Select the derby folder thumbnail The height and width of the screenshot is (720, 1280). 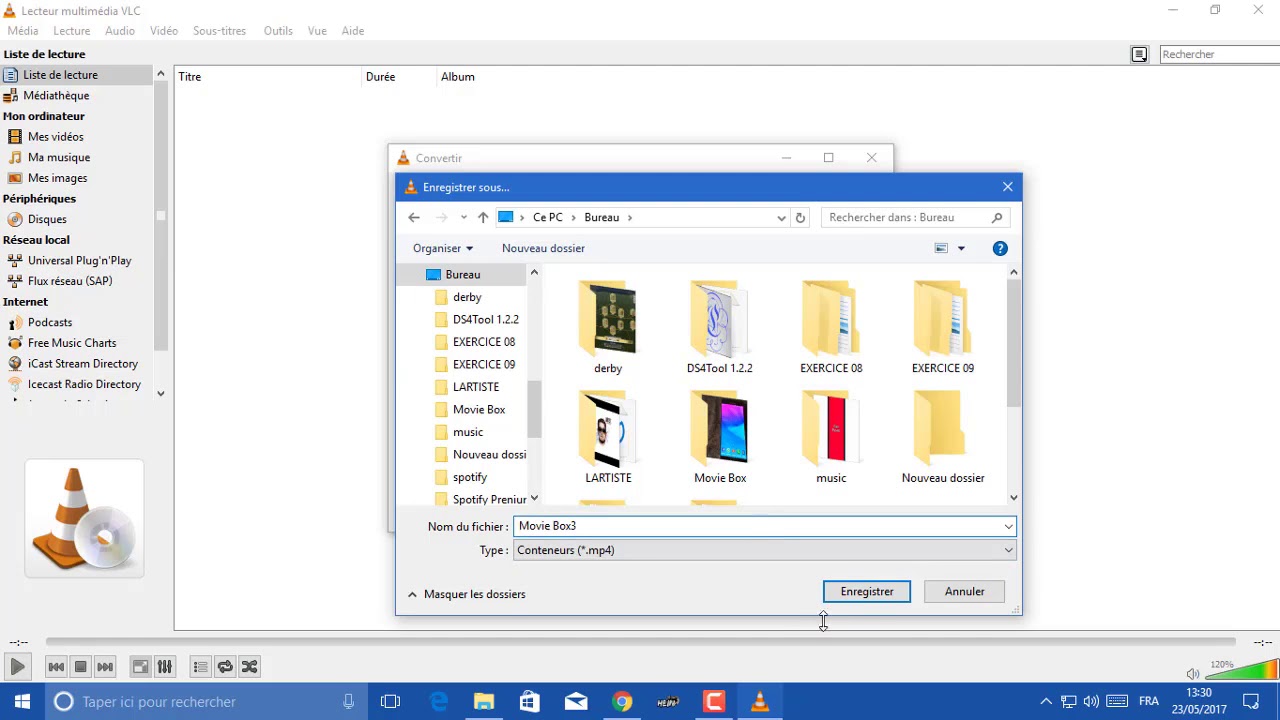coord(608,329)
